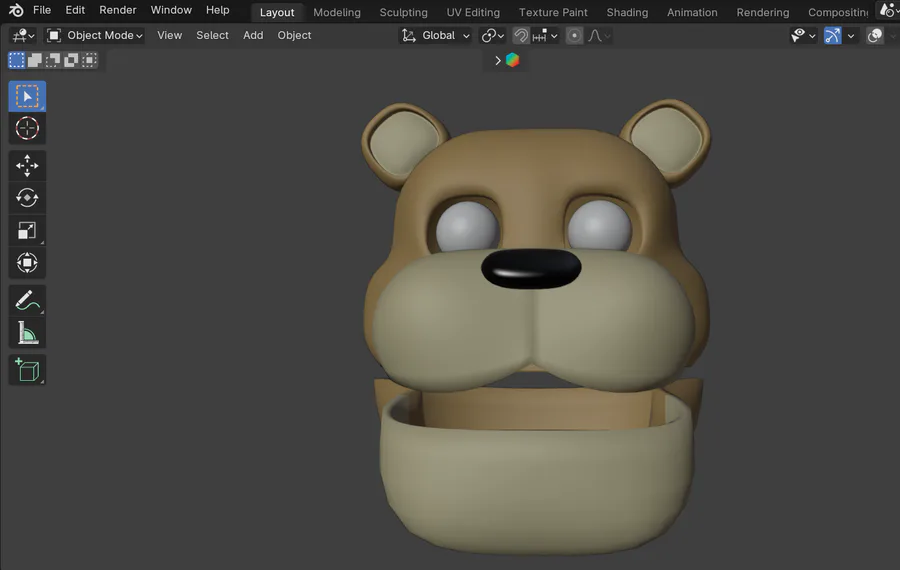The image size is (900, 570).
Task: Open the viewport Object menu
Action: [294, 36]
